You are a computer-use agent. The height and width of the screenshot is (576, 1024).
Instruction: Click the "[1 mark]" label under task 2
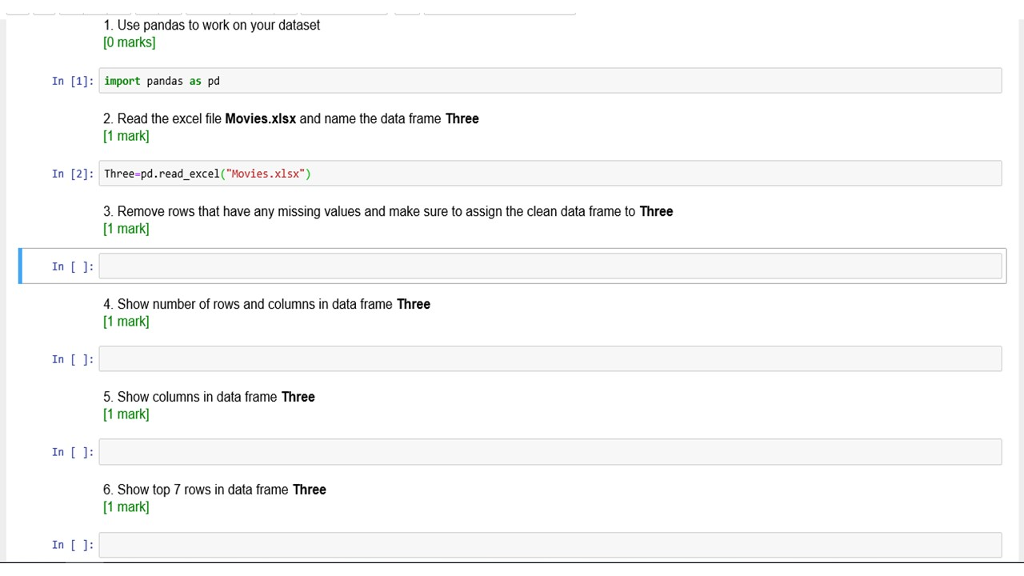126,136
